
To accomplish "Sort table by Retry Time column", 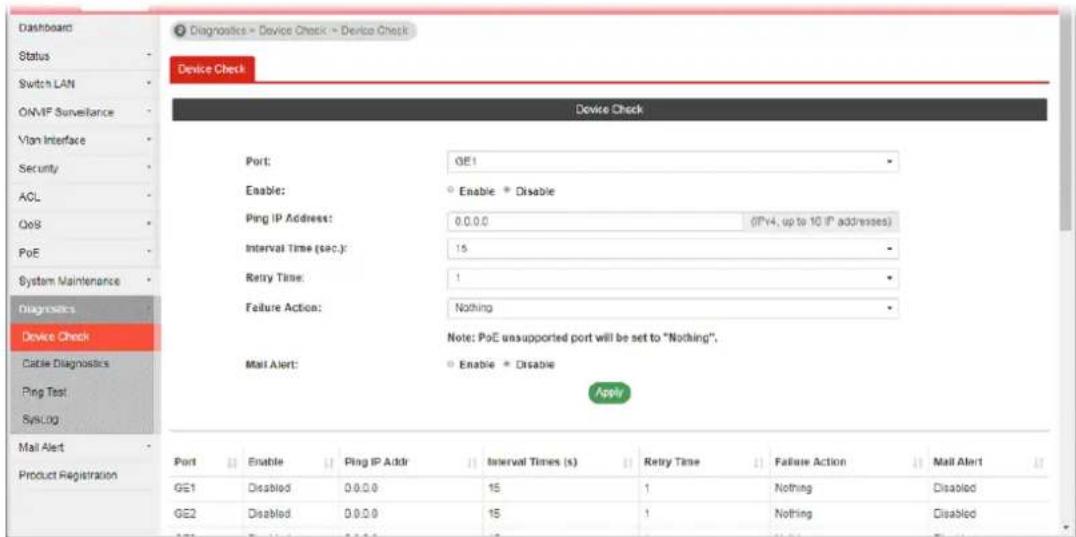I will pyautogui.click(x=701, y=463).
